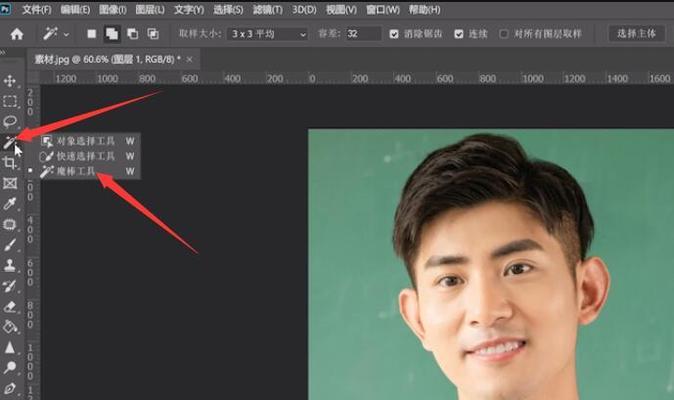The width and height of the screenshot is (674, 400).
Task: Select New Selection mode icon
Action: tap(92, 34)
